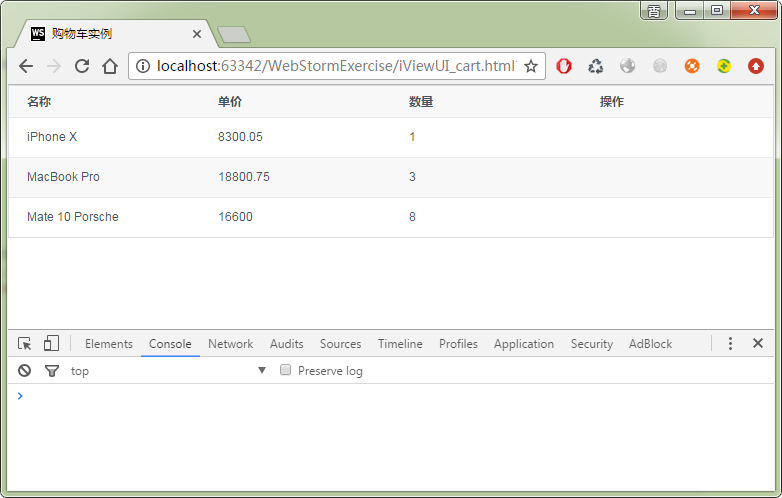Screen dimensions: 782x498
Task: Open DevTools three-dot customize menu
Action: (730, 343)
